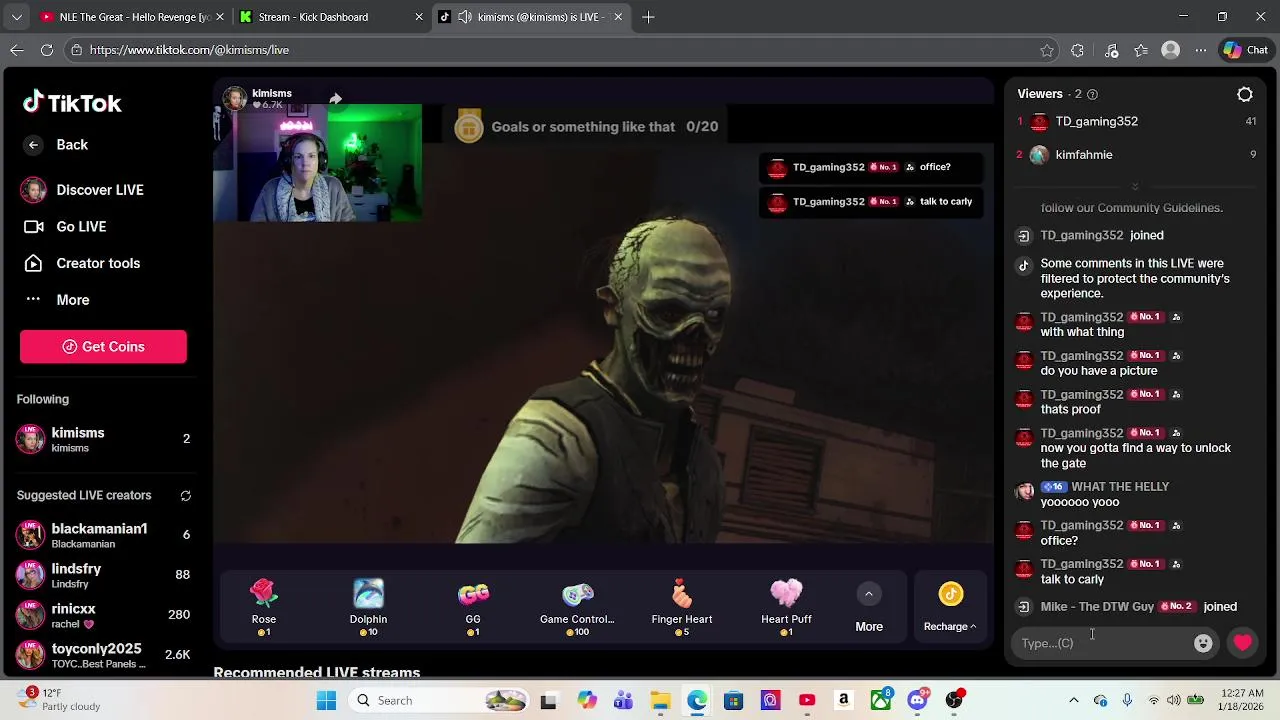
Task: Reload the page
Action: point(47,50)
